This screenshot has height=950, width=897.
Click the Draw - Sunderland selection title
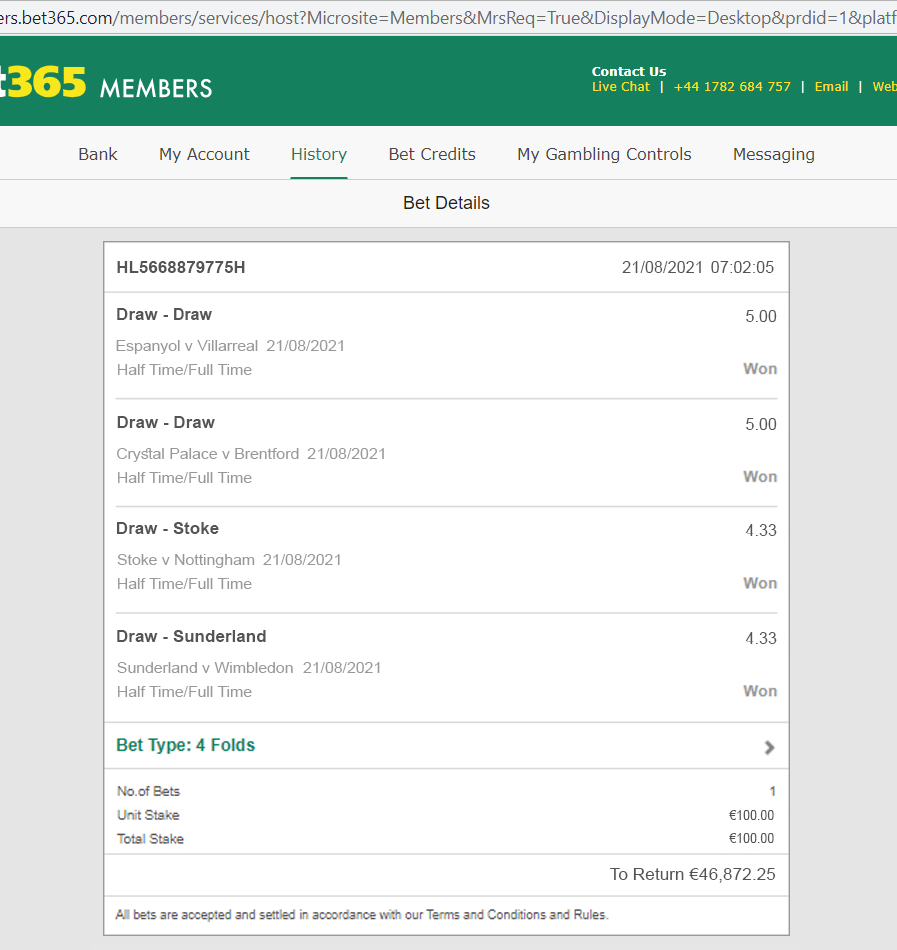pyautogui.click(x=191, y=636)
